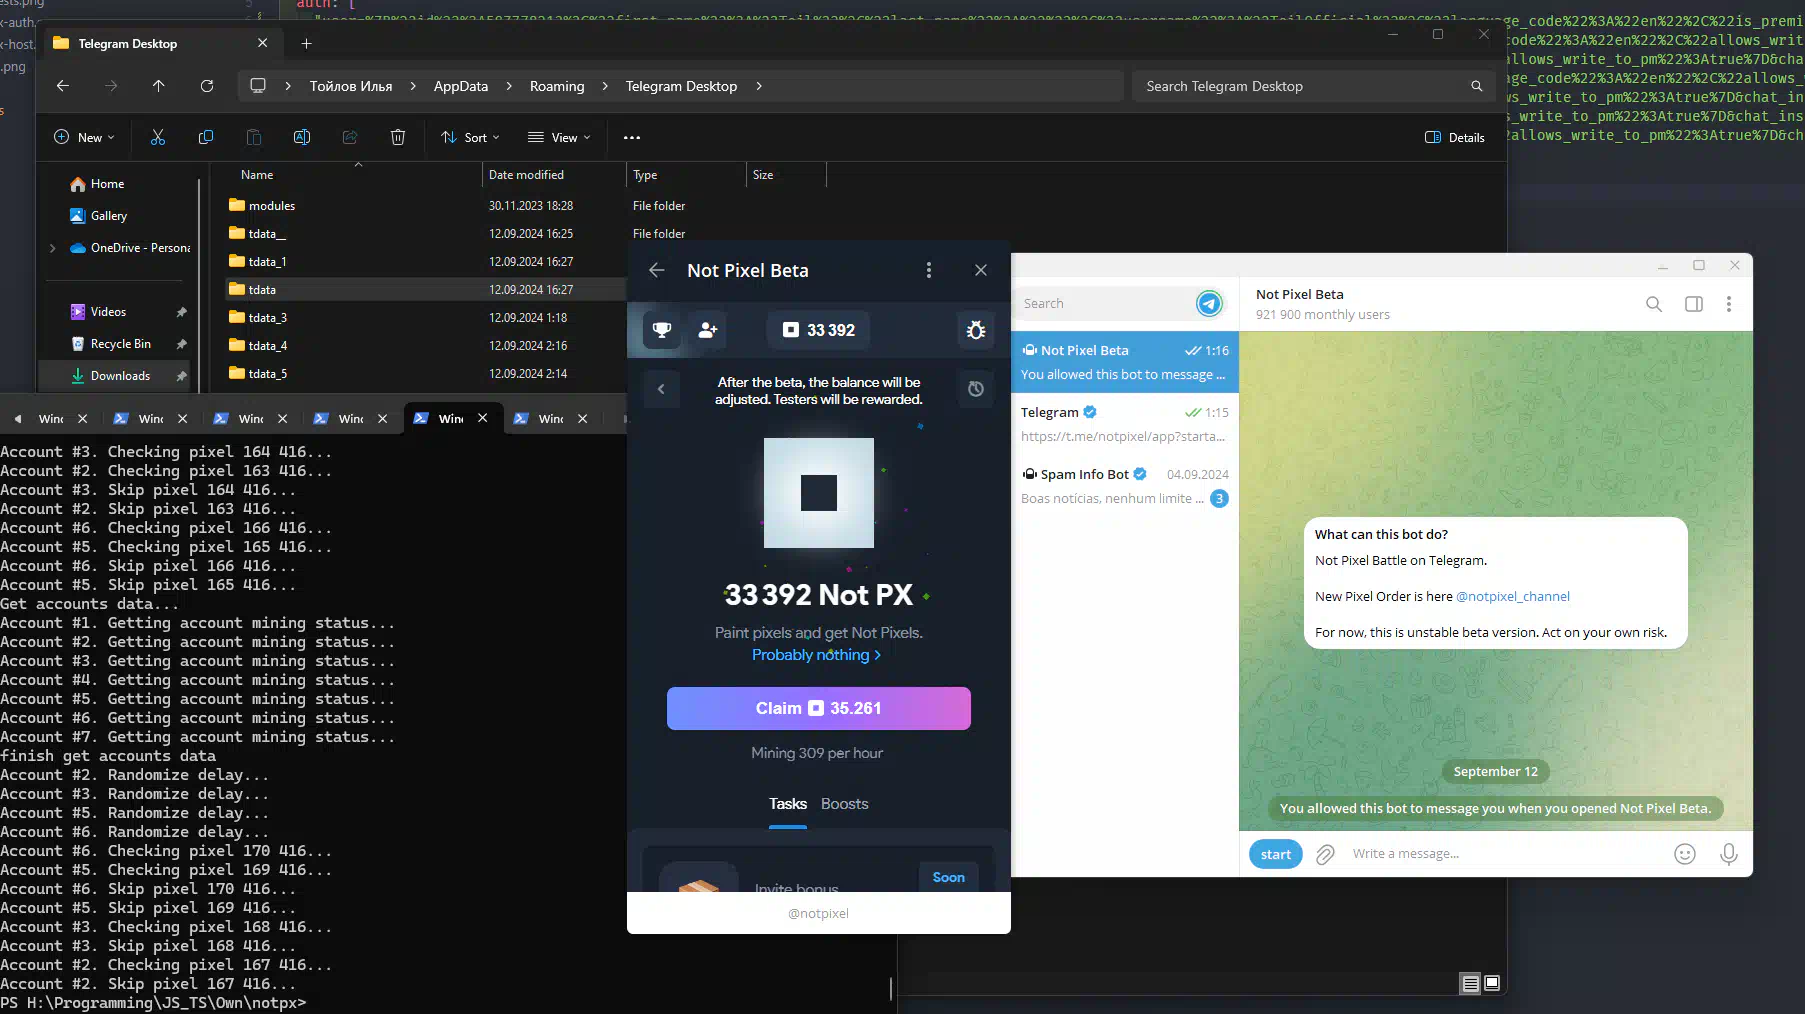Open the New dropdown in File Explorer
Screen dimensions: 1805x1014
[x=84, y=138]
